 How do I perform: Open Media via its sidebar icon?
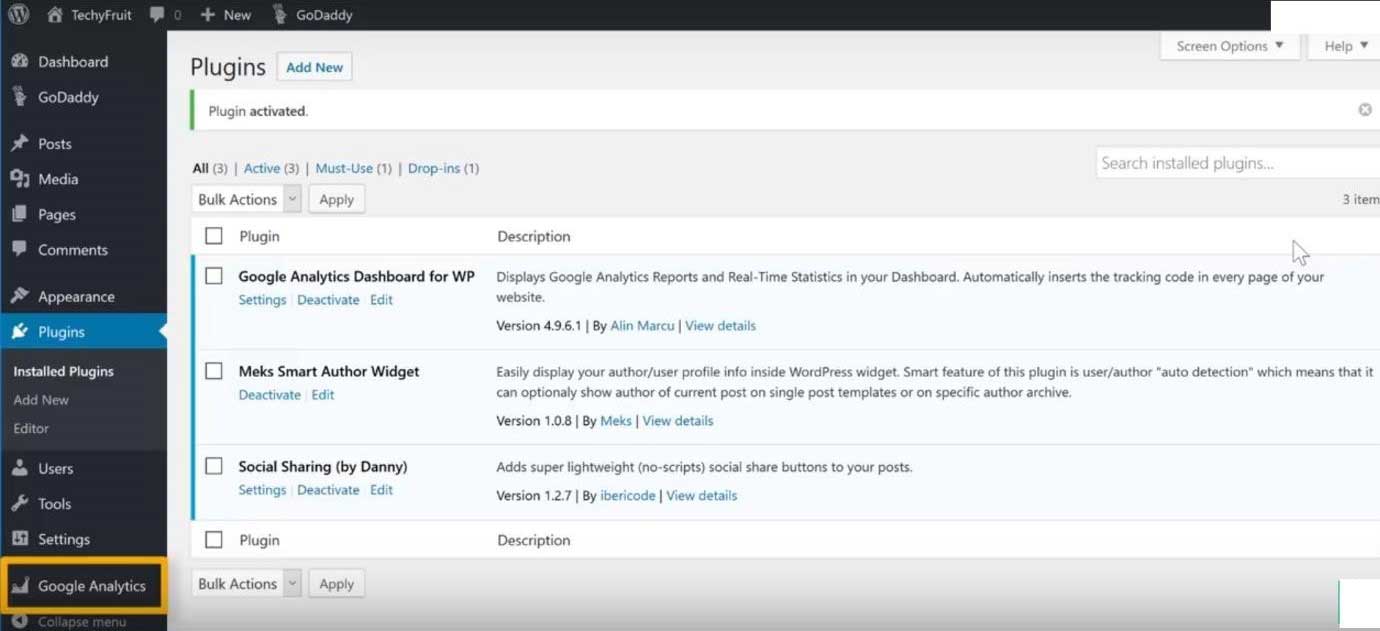point(19,179)
